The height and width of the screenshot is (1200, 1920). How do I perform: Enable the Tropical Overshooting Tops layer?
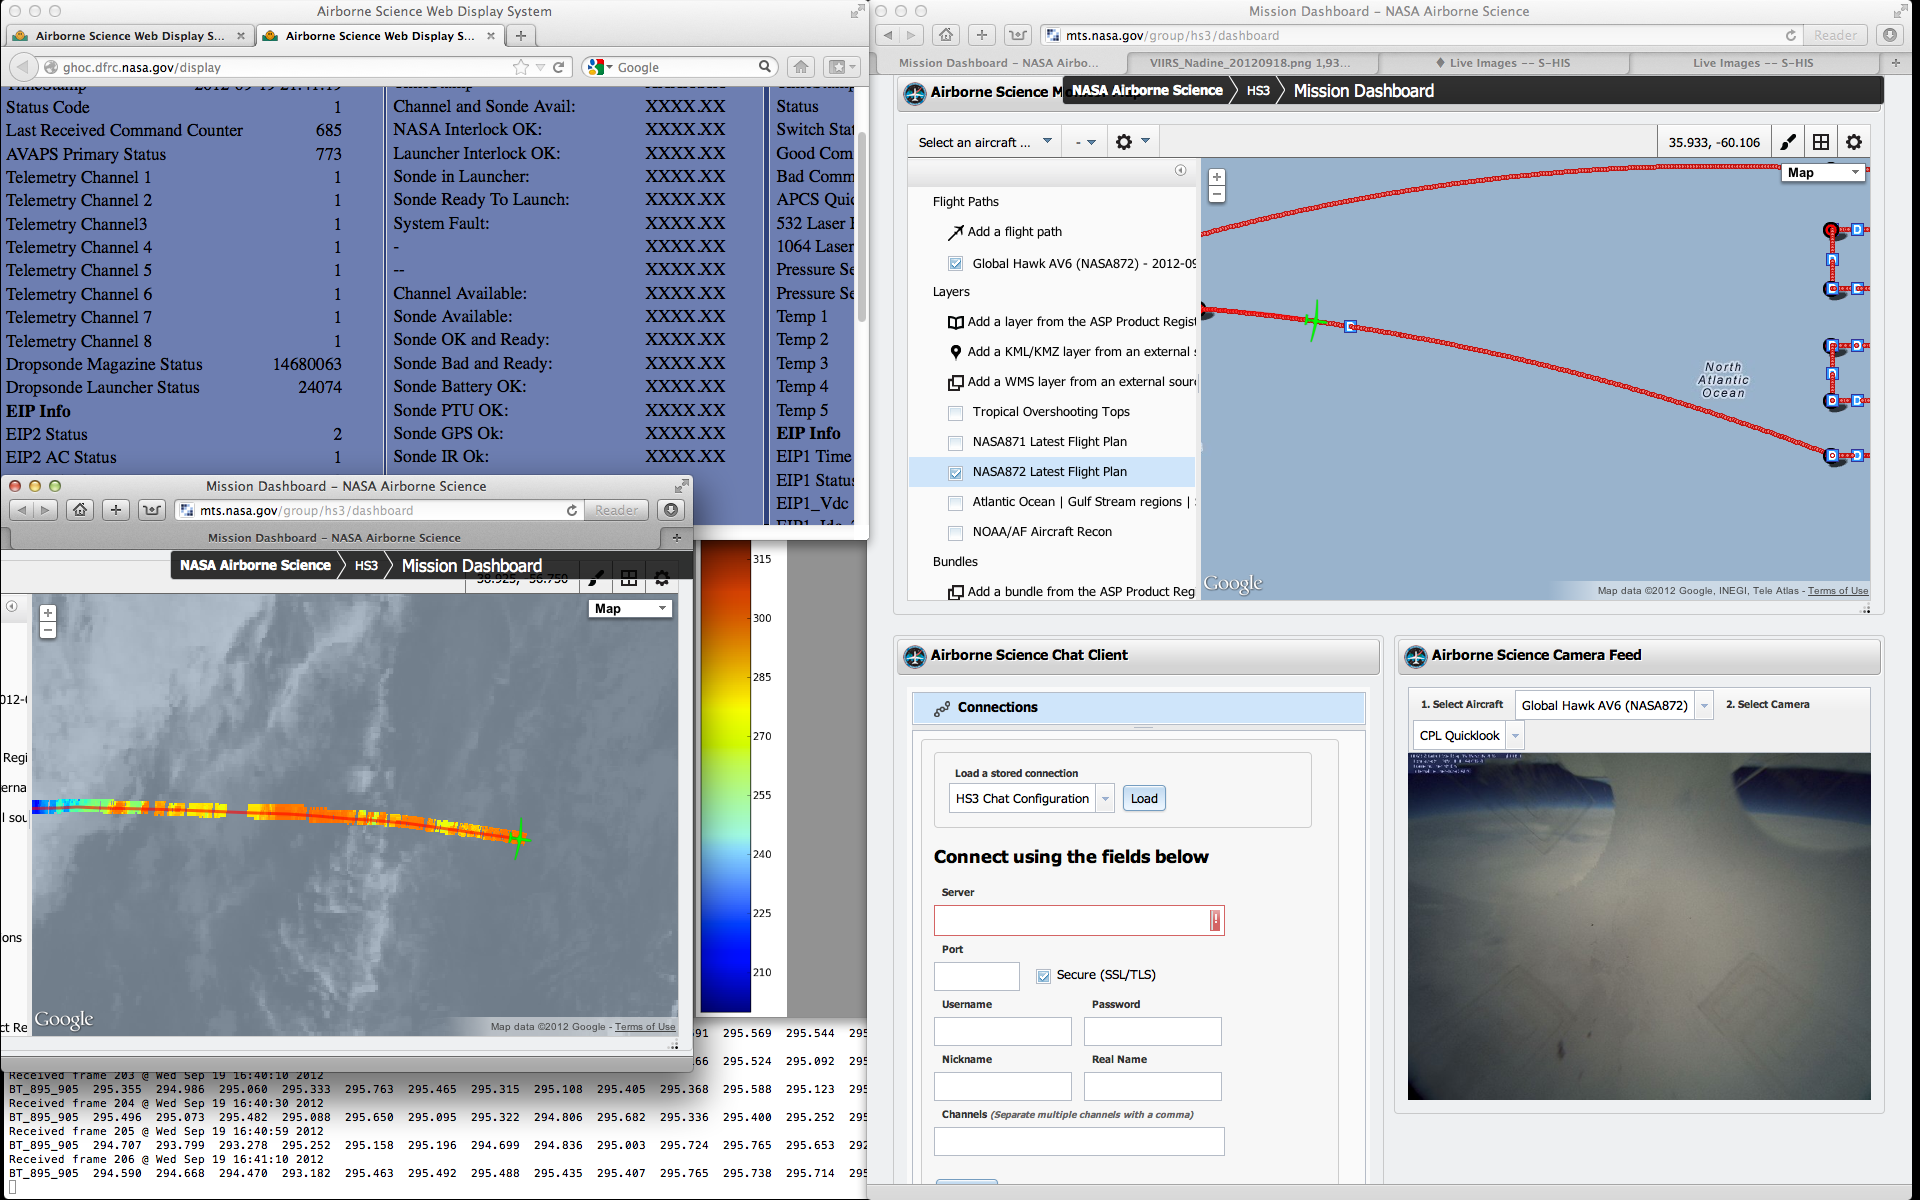pos(955,412)
